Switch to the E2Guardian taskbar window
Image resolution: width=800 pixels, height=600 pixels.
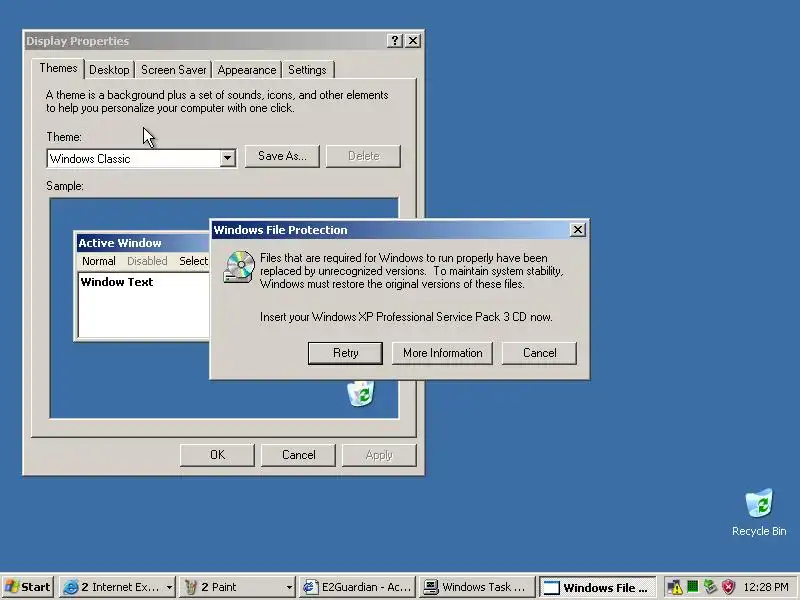pos(358,587)
